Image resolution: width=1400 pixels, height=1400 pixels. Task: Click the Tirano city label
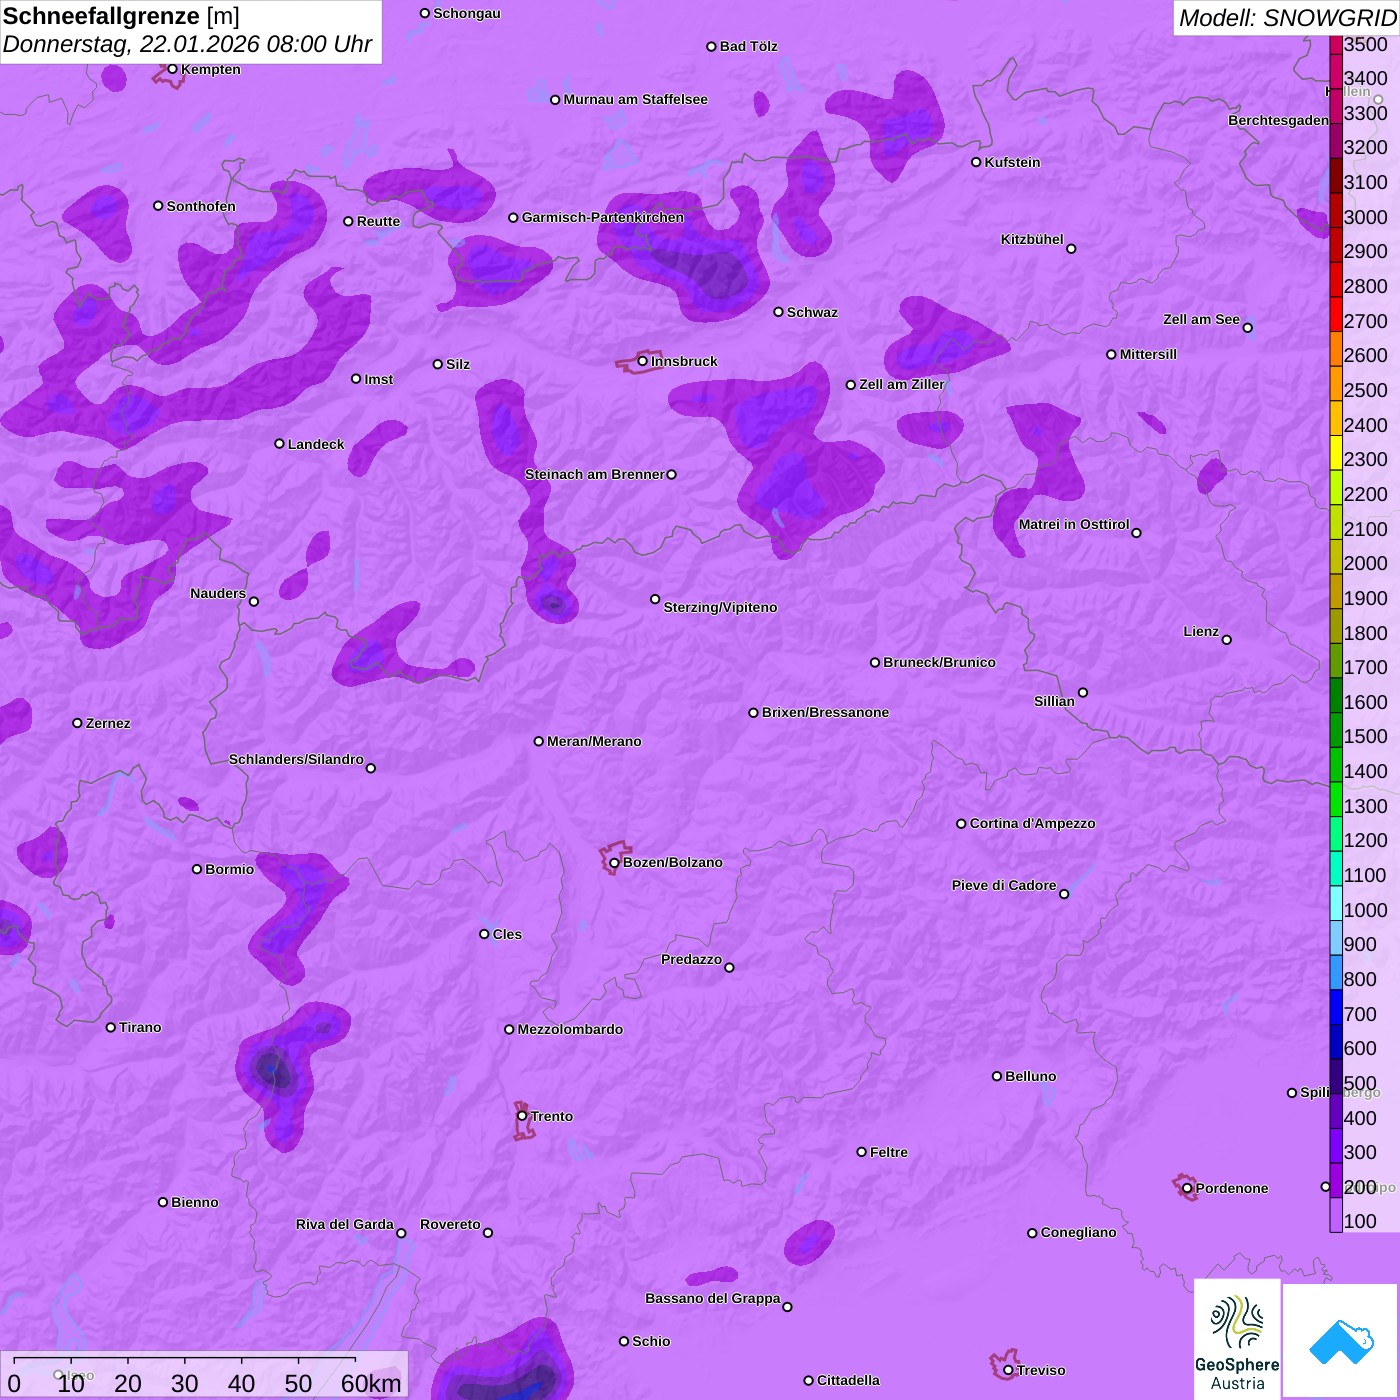(140, 1027)
